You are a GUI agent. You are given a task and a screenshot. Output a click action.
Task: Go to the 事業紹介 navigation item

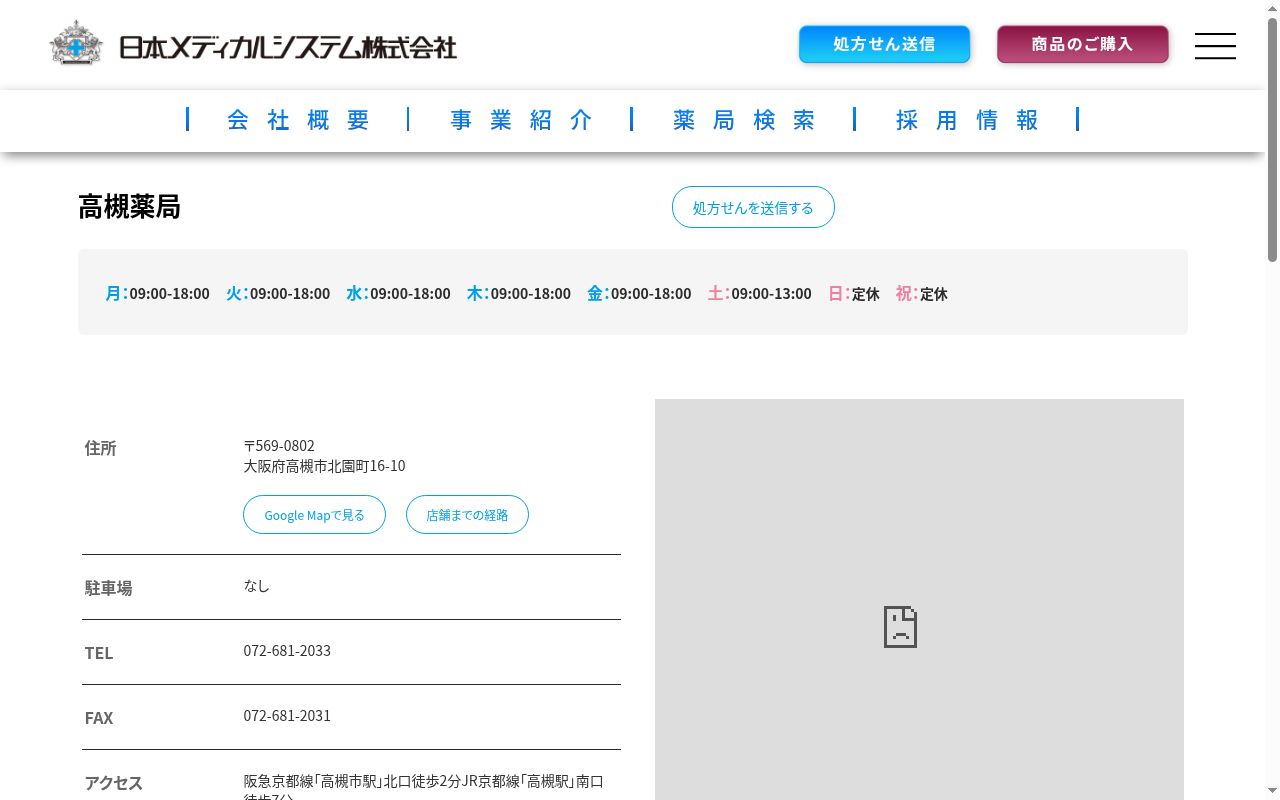click(x=522, y=120)
